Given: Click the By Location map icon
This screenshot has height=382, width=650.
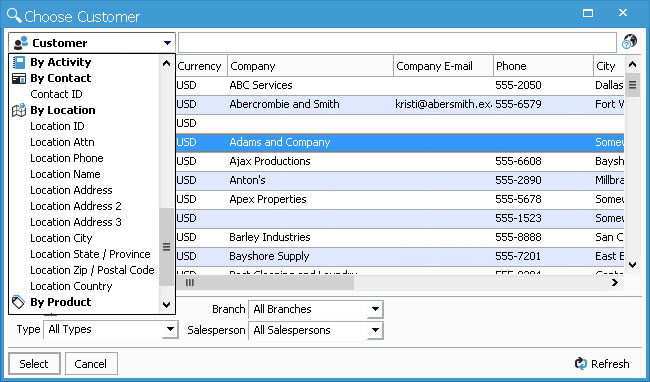Looking at the screenshot, I should pos(19,110).
